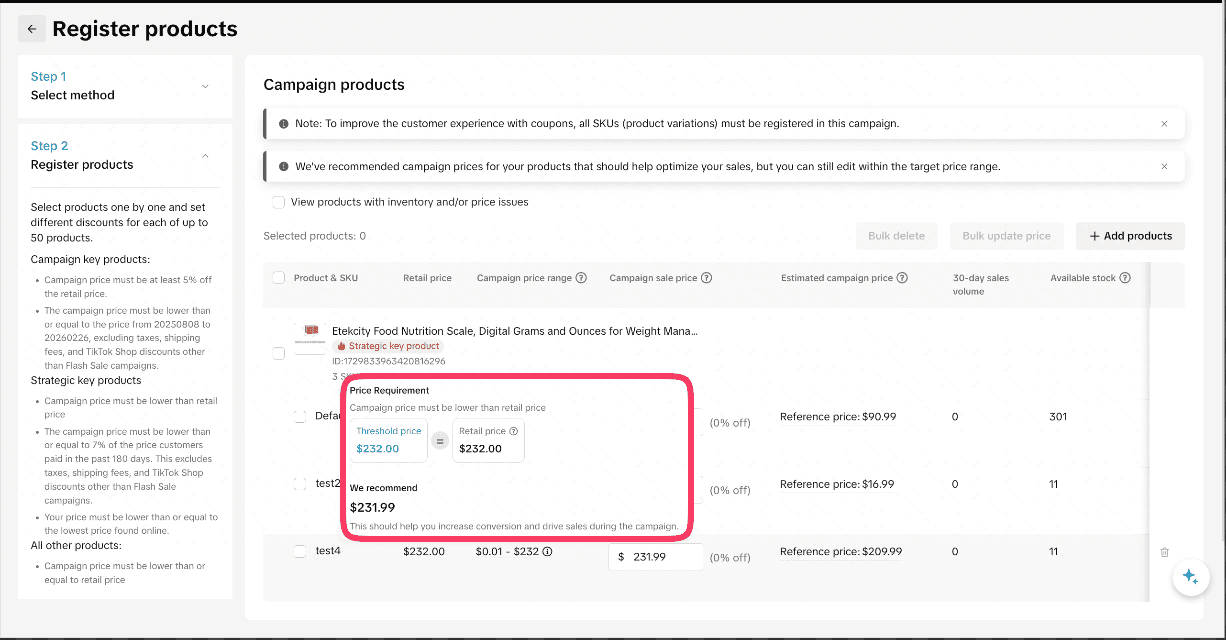The image size is (1226, 640).
Task: Select the Etekcity Food Nutrition Scale product checkbox
Action: click(278, 353)
